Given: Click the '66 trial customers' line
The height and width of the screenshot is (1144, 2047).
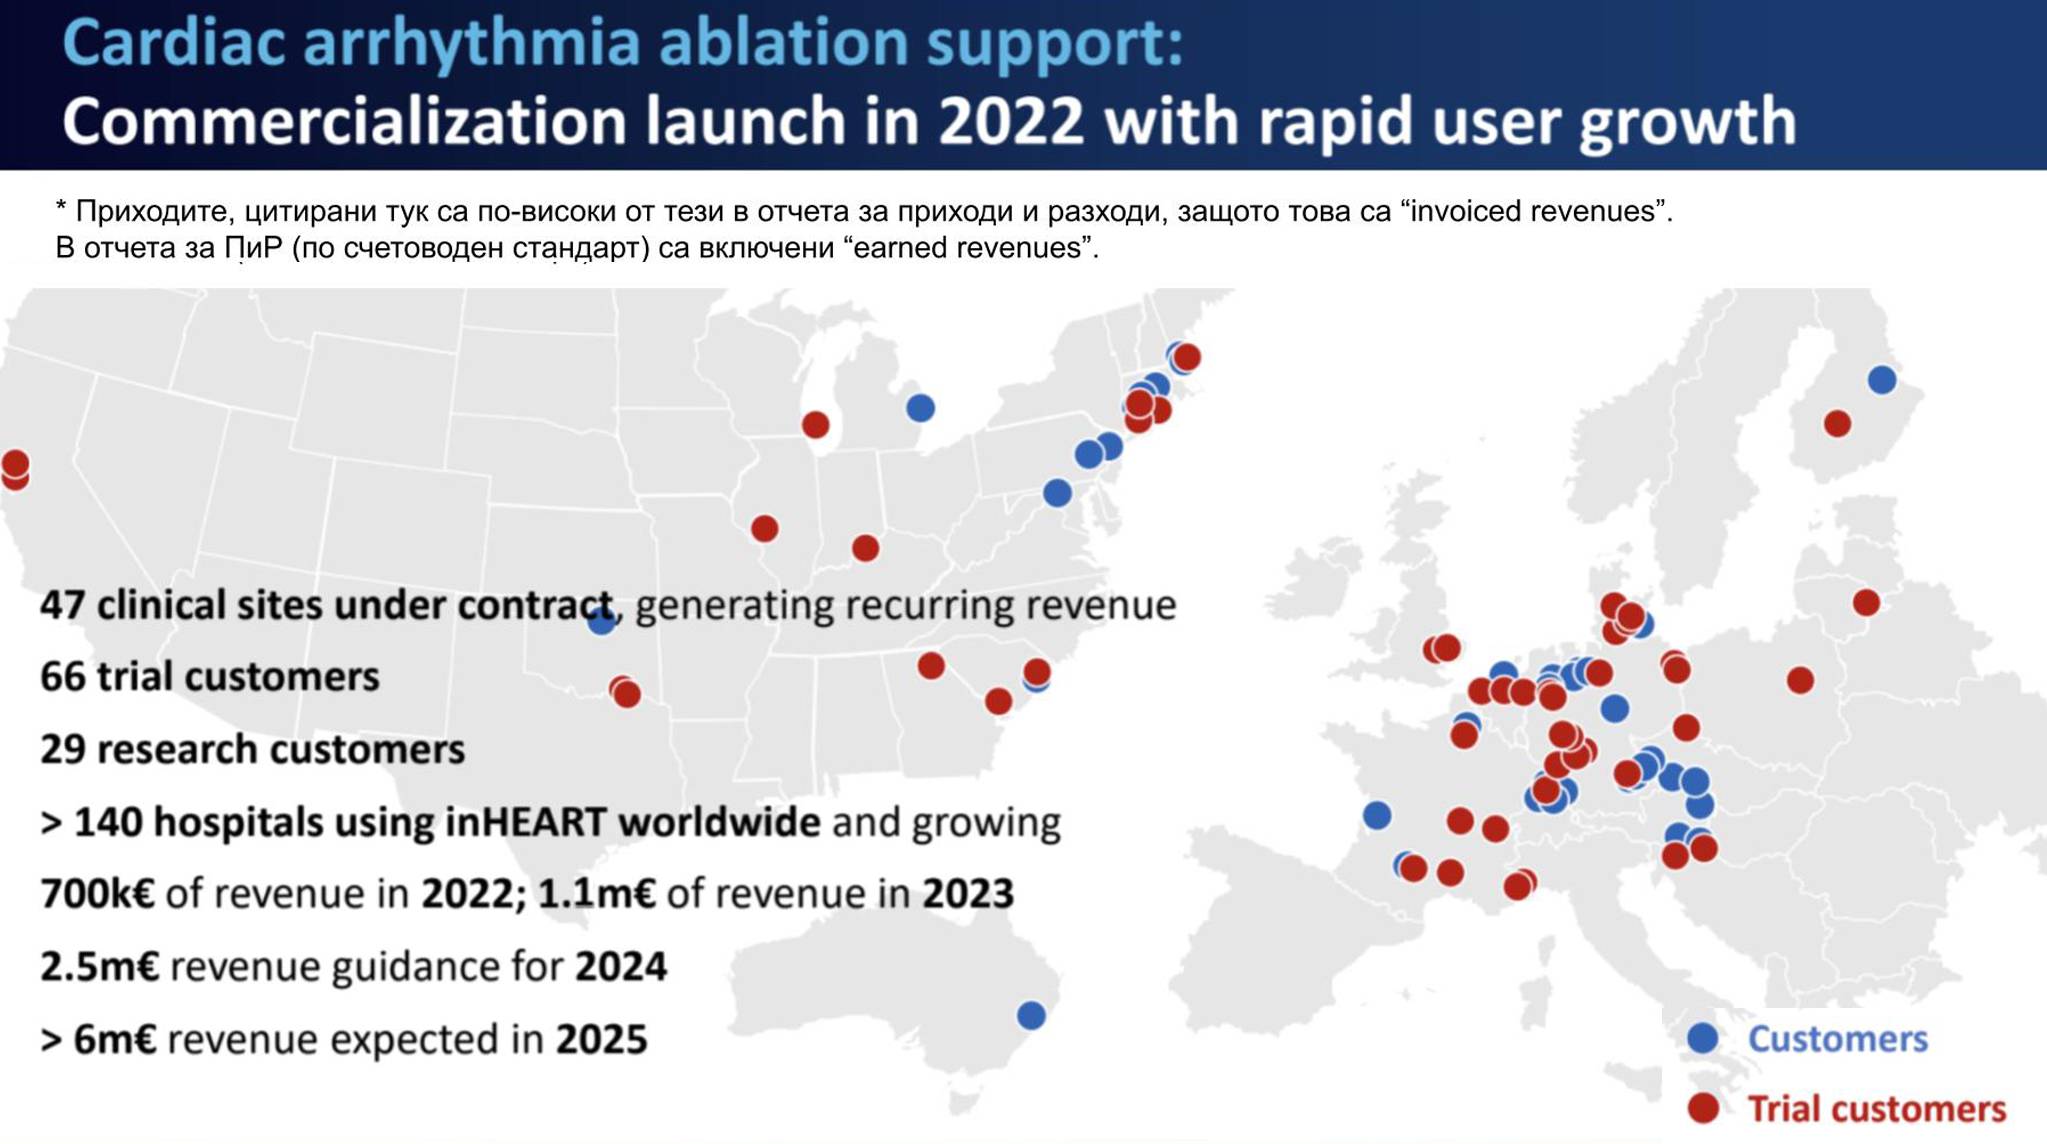Looking at the screenshot, I should [210, 677].
